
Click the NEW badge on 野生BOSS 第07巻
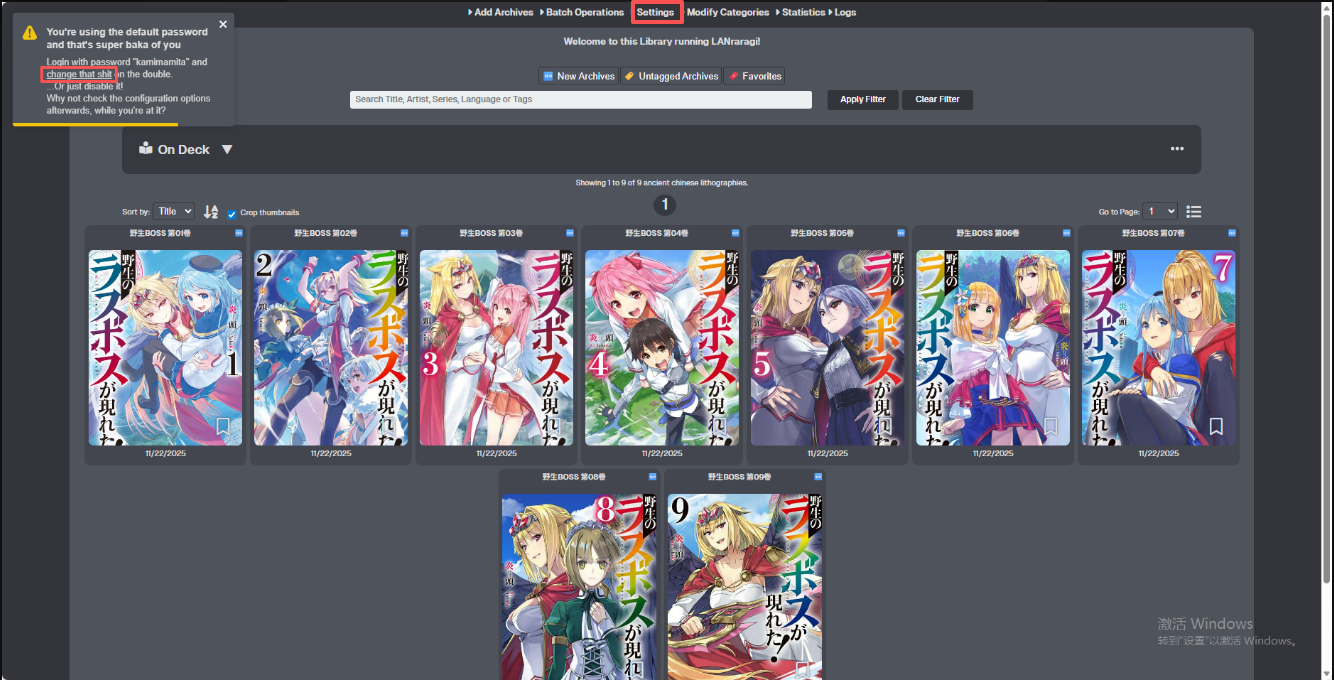coord(1232,233)
